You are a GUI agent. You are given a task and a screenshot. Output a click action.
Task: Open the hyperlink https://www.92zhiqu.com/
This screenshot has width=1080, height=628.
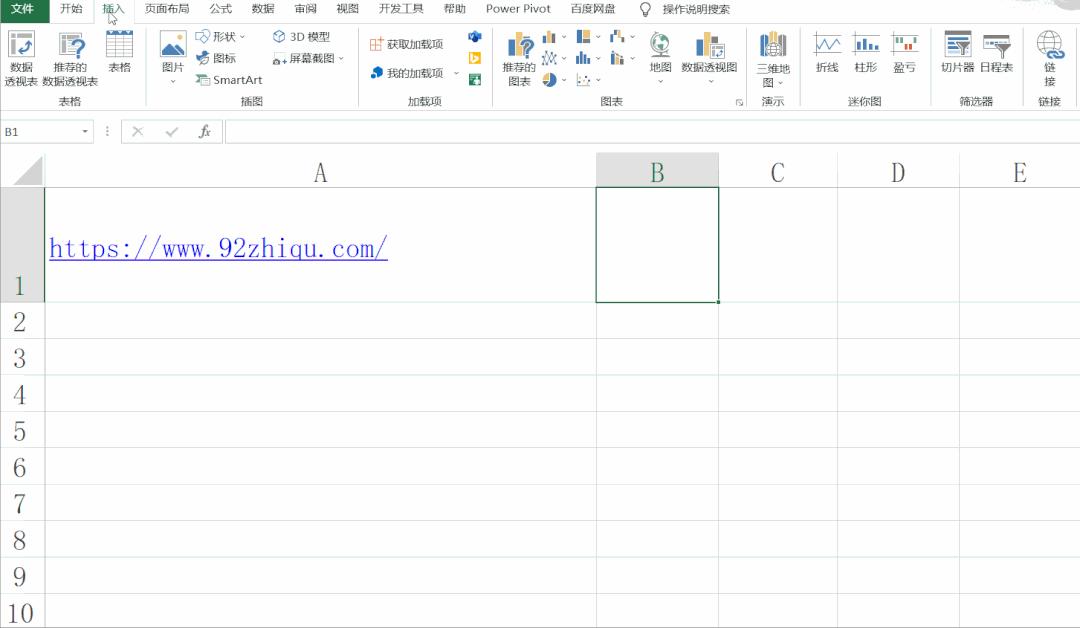pyautogui.click(x=218, y=248)
